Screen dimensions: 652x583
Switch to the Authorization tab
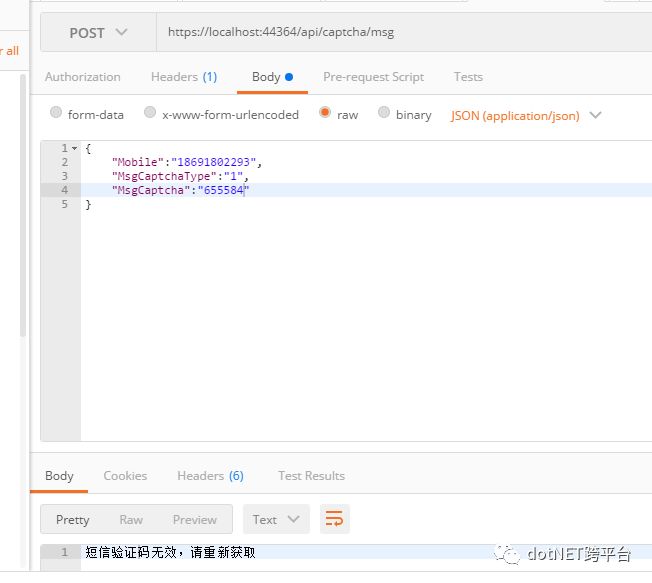click(x=83, y=77)
